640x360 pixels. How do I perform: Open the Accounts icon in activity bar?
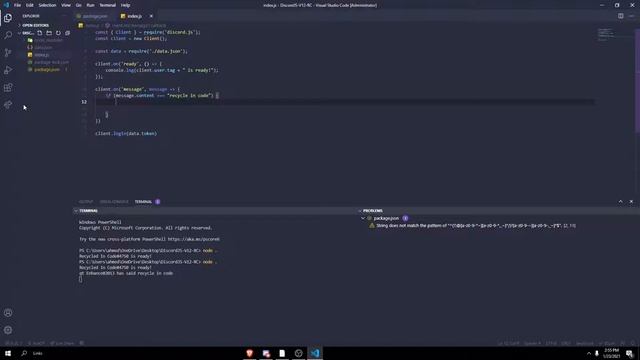[8, 313]
